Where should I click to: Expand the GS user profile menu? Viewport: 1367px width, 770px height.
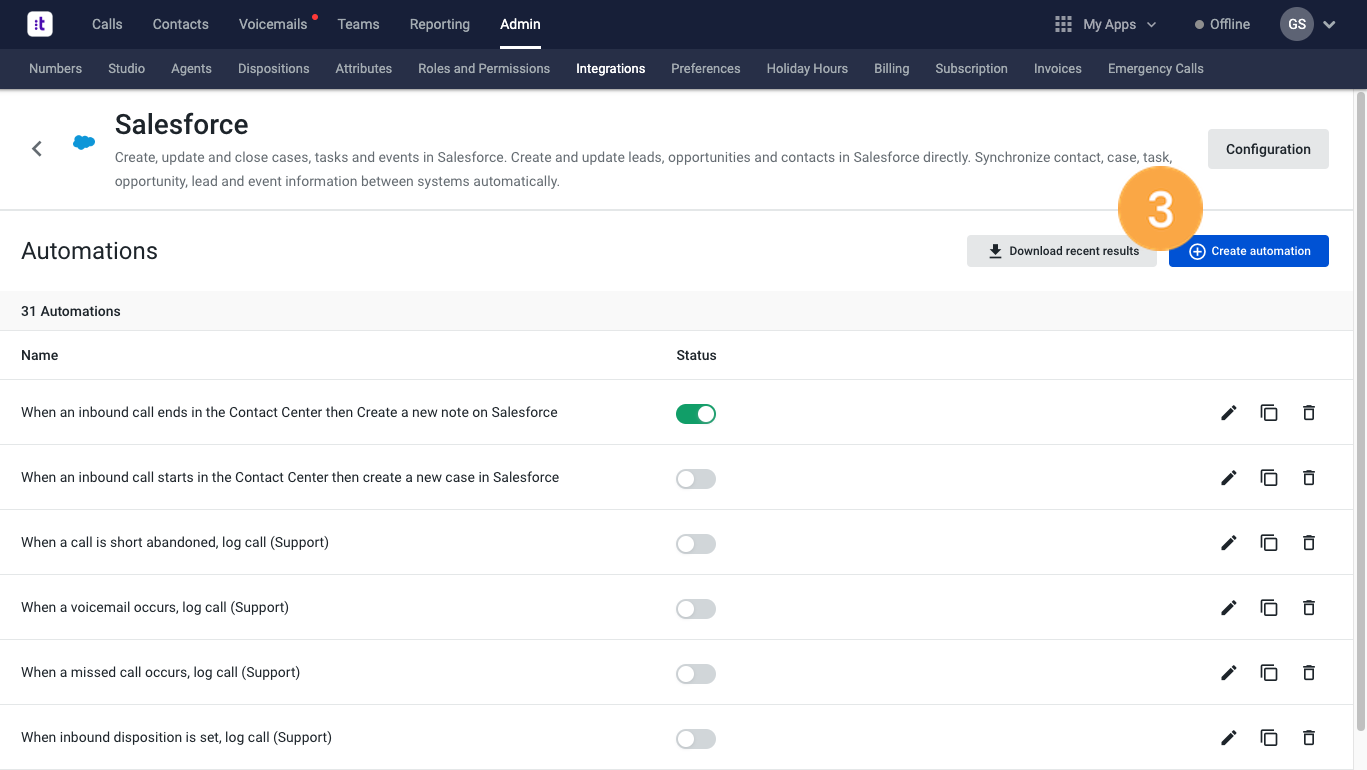pyautogui.click(x=1308, y=24)
